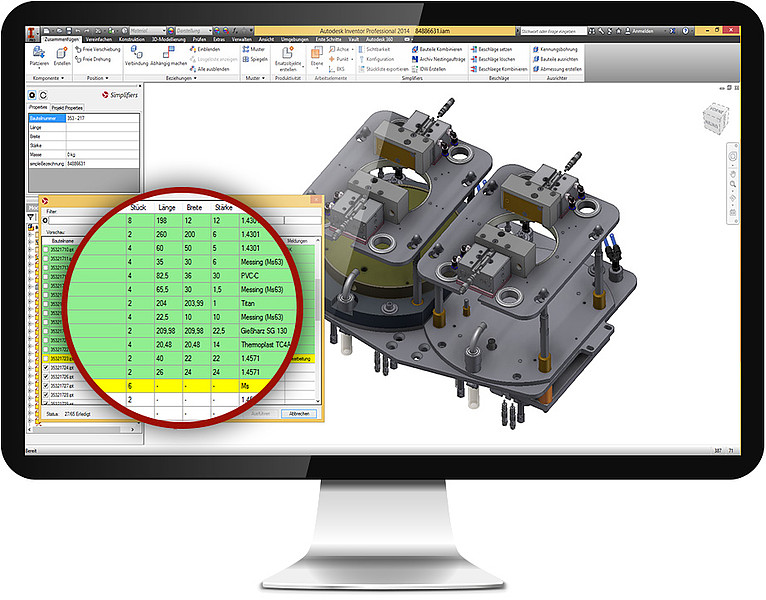
Task: Click the BKS coordinate system tool
Action: [x=337, y=69]
